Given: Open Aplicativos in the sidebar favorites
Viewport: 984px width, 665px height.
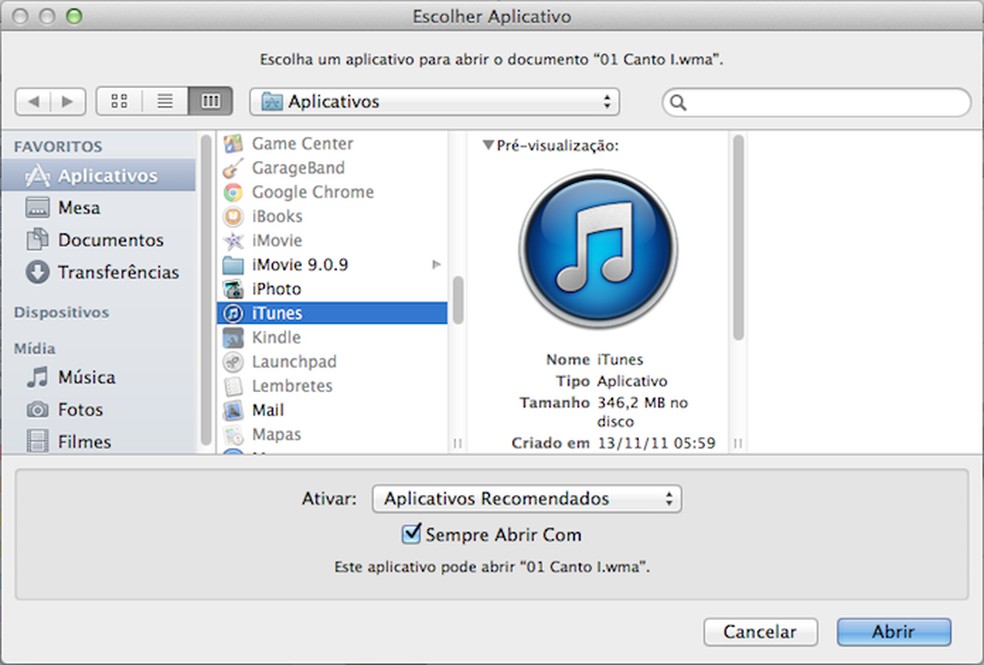Looking at the screenshot, I should click(99, 176).
